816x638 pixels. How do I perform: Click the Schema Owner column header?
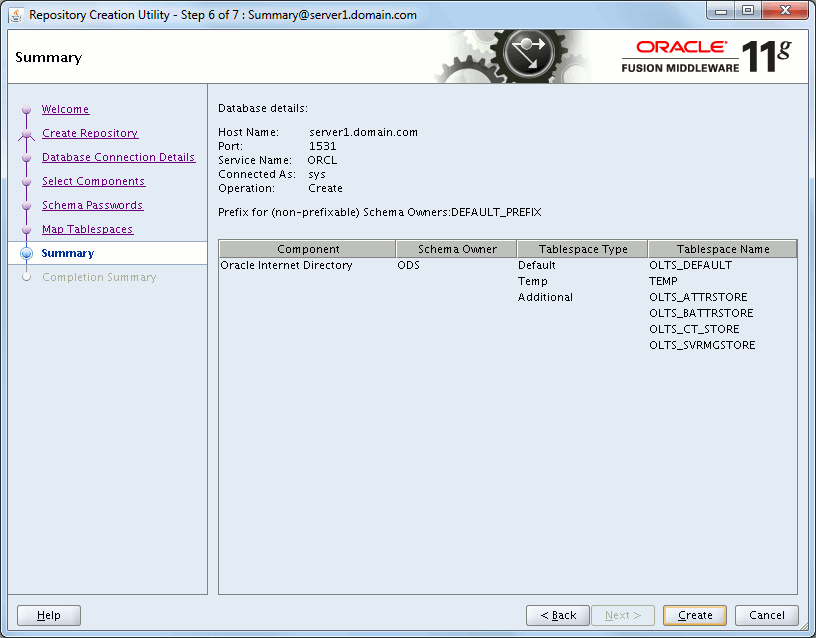456,249
